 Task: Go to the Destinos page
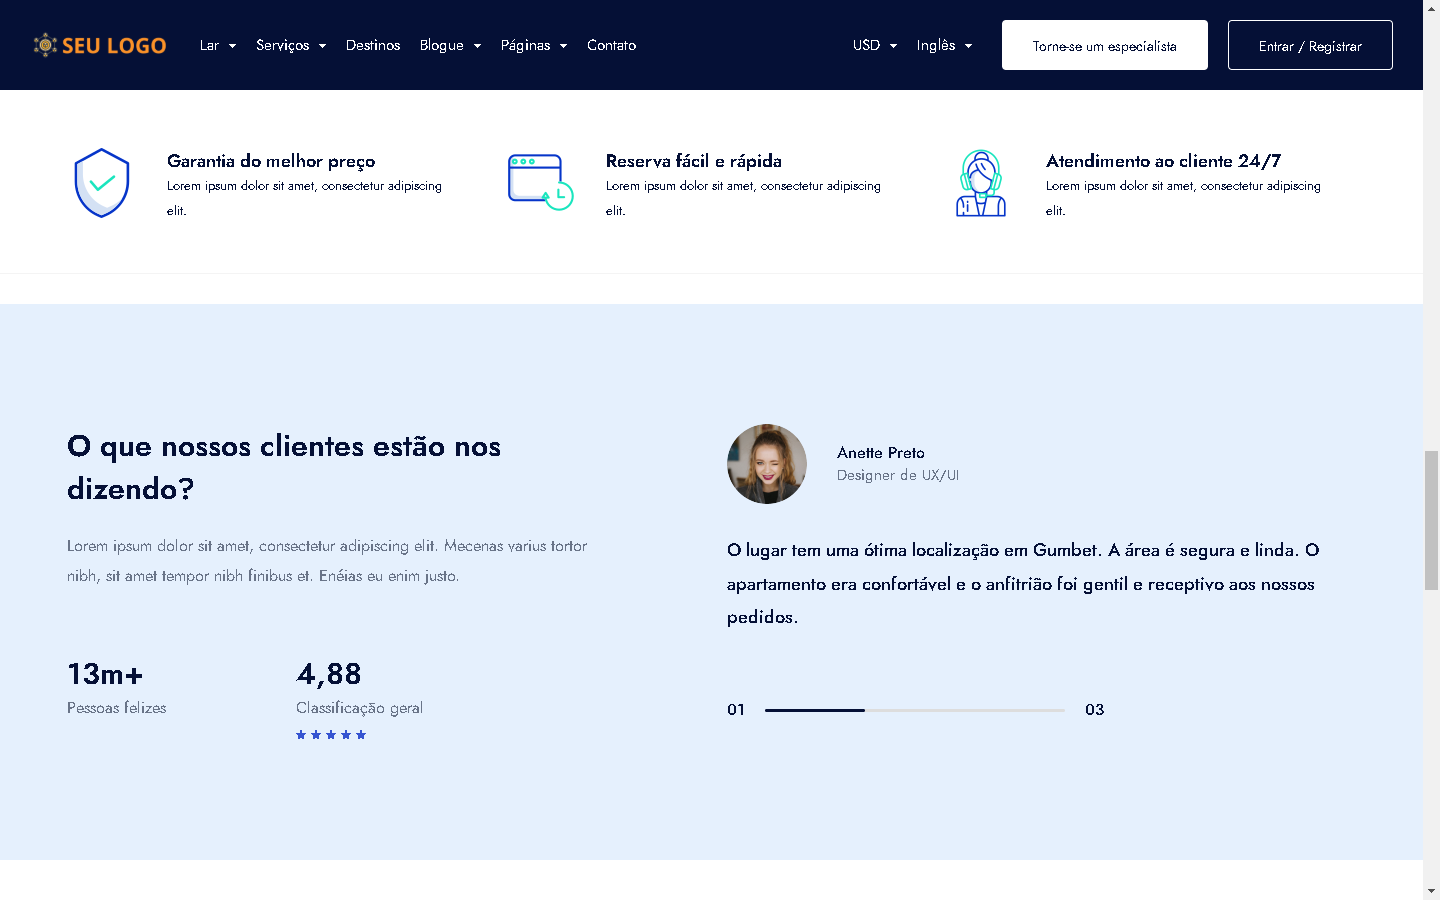(373, 45)
